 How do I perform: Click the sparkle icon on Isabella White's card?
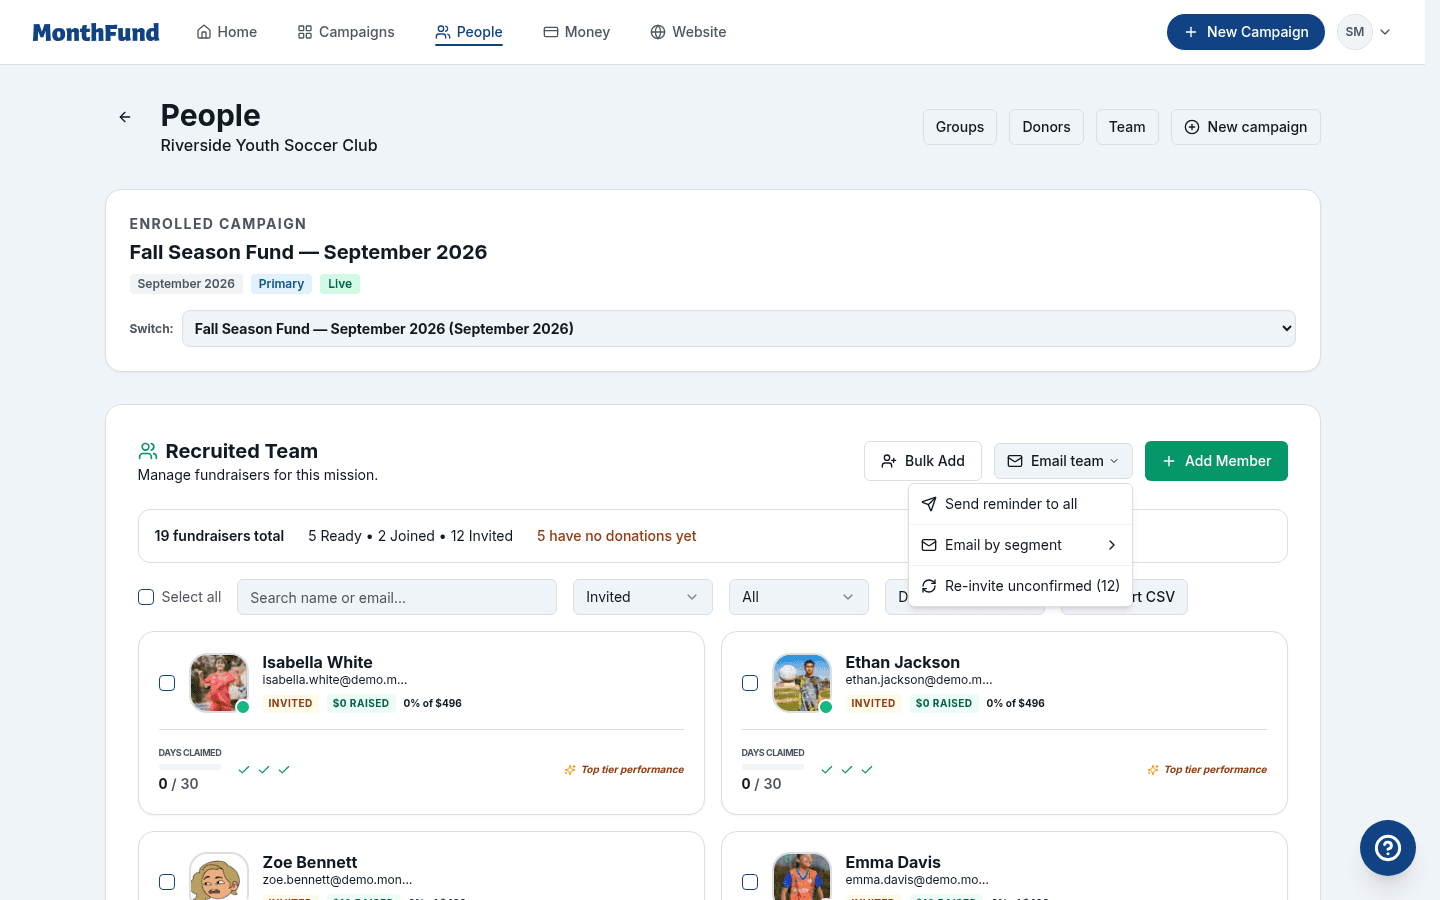point(570,770)
